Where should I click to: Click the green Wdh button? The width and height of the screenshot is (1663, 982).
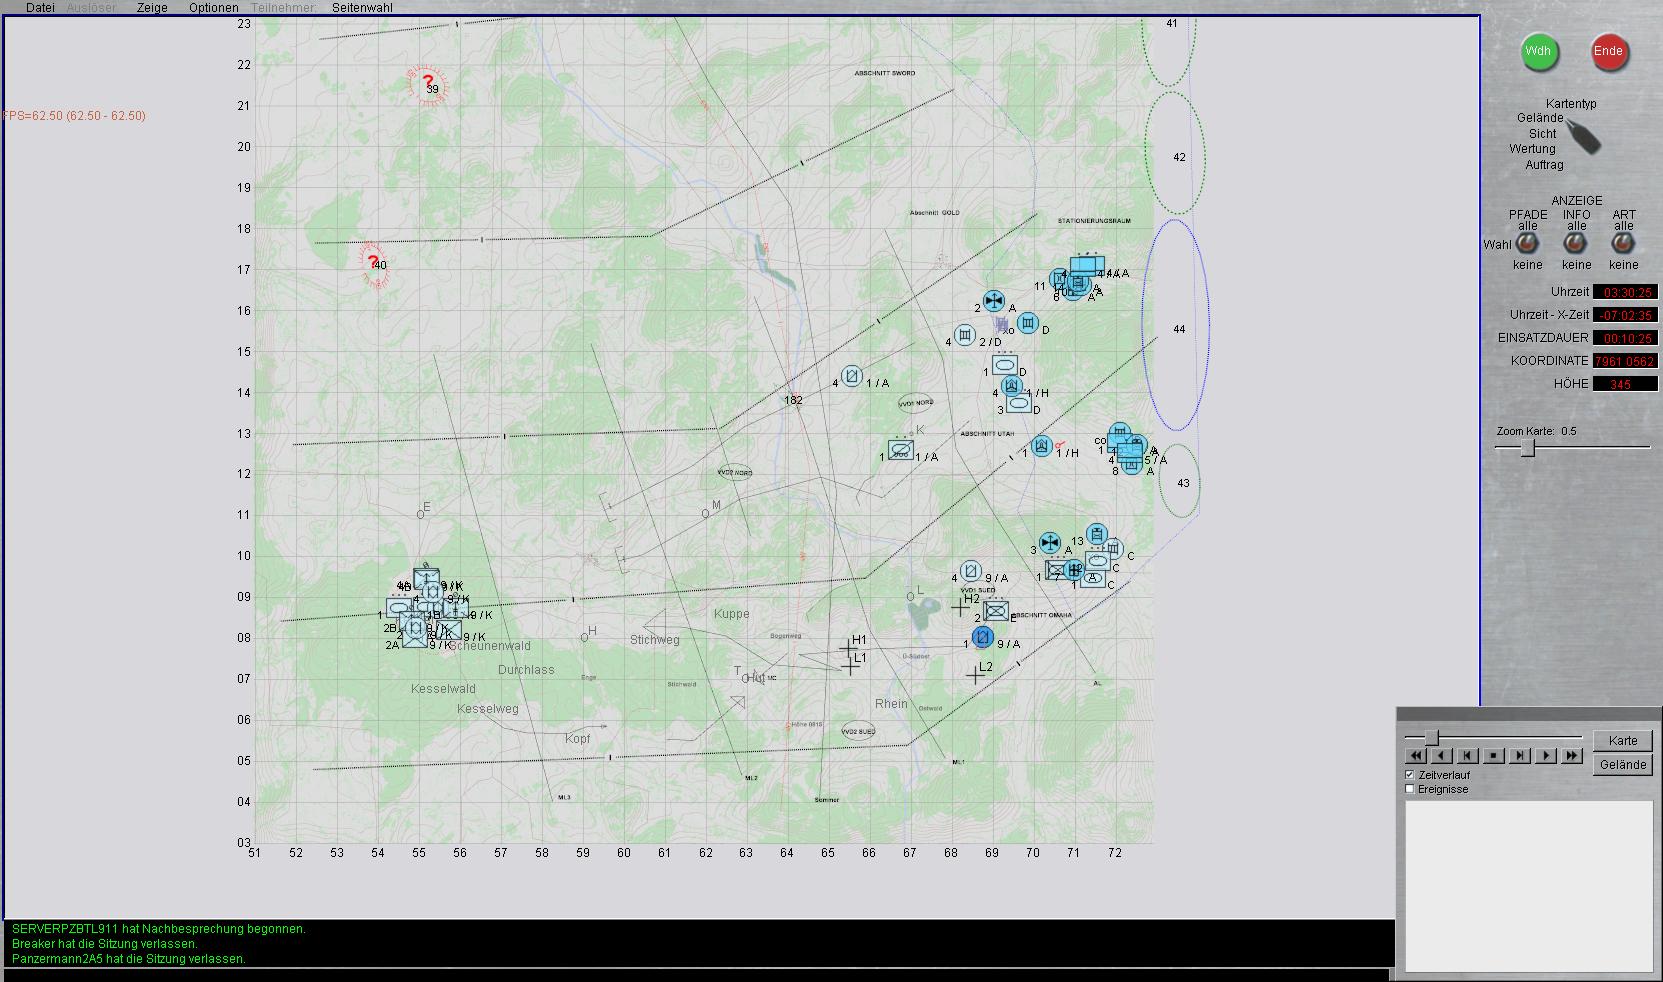pos(1539,52)
